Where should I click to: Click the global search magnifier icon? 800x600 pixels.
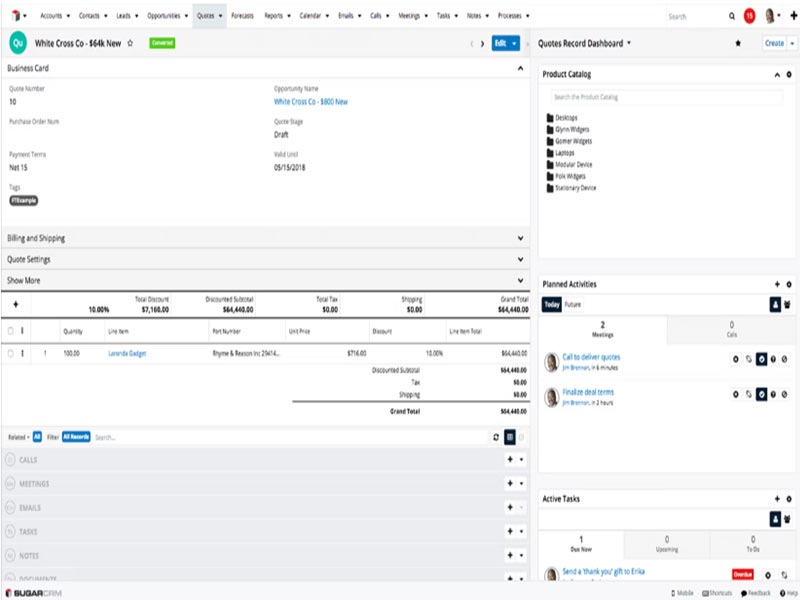pos(729,17)
